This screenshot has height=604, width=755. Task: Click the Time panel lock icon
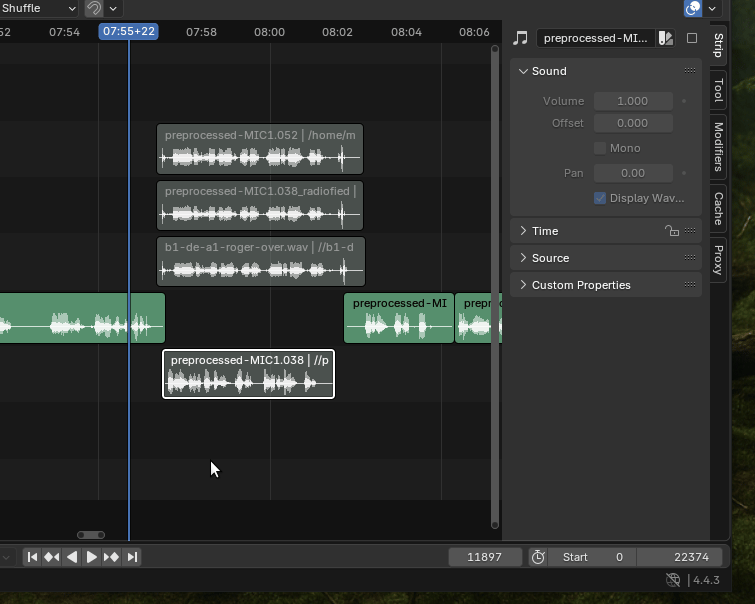pos(672,231)
